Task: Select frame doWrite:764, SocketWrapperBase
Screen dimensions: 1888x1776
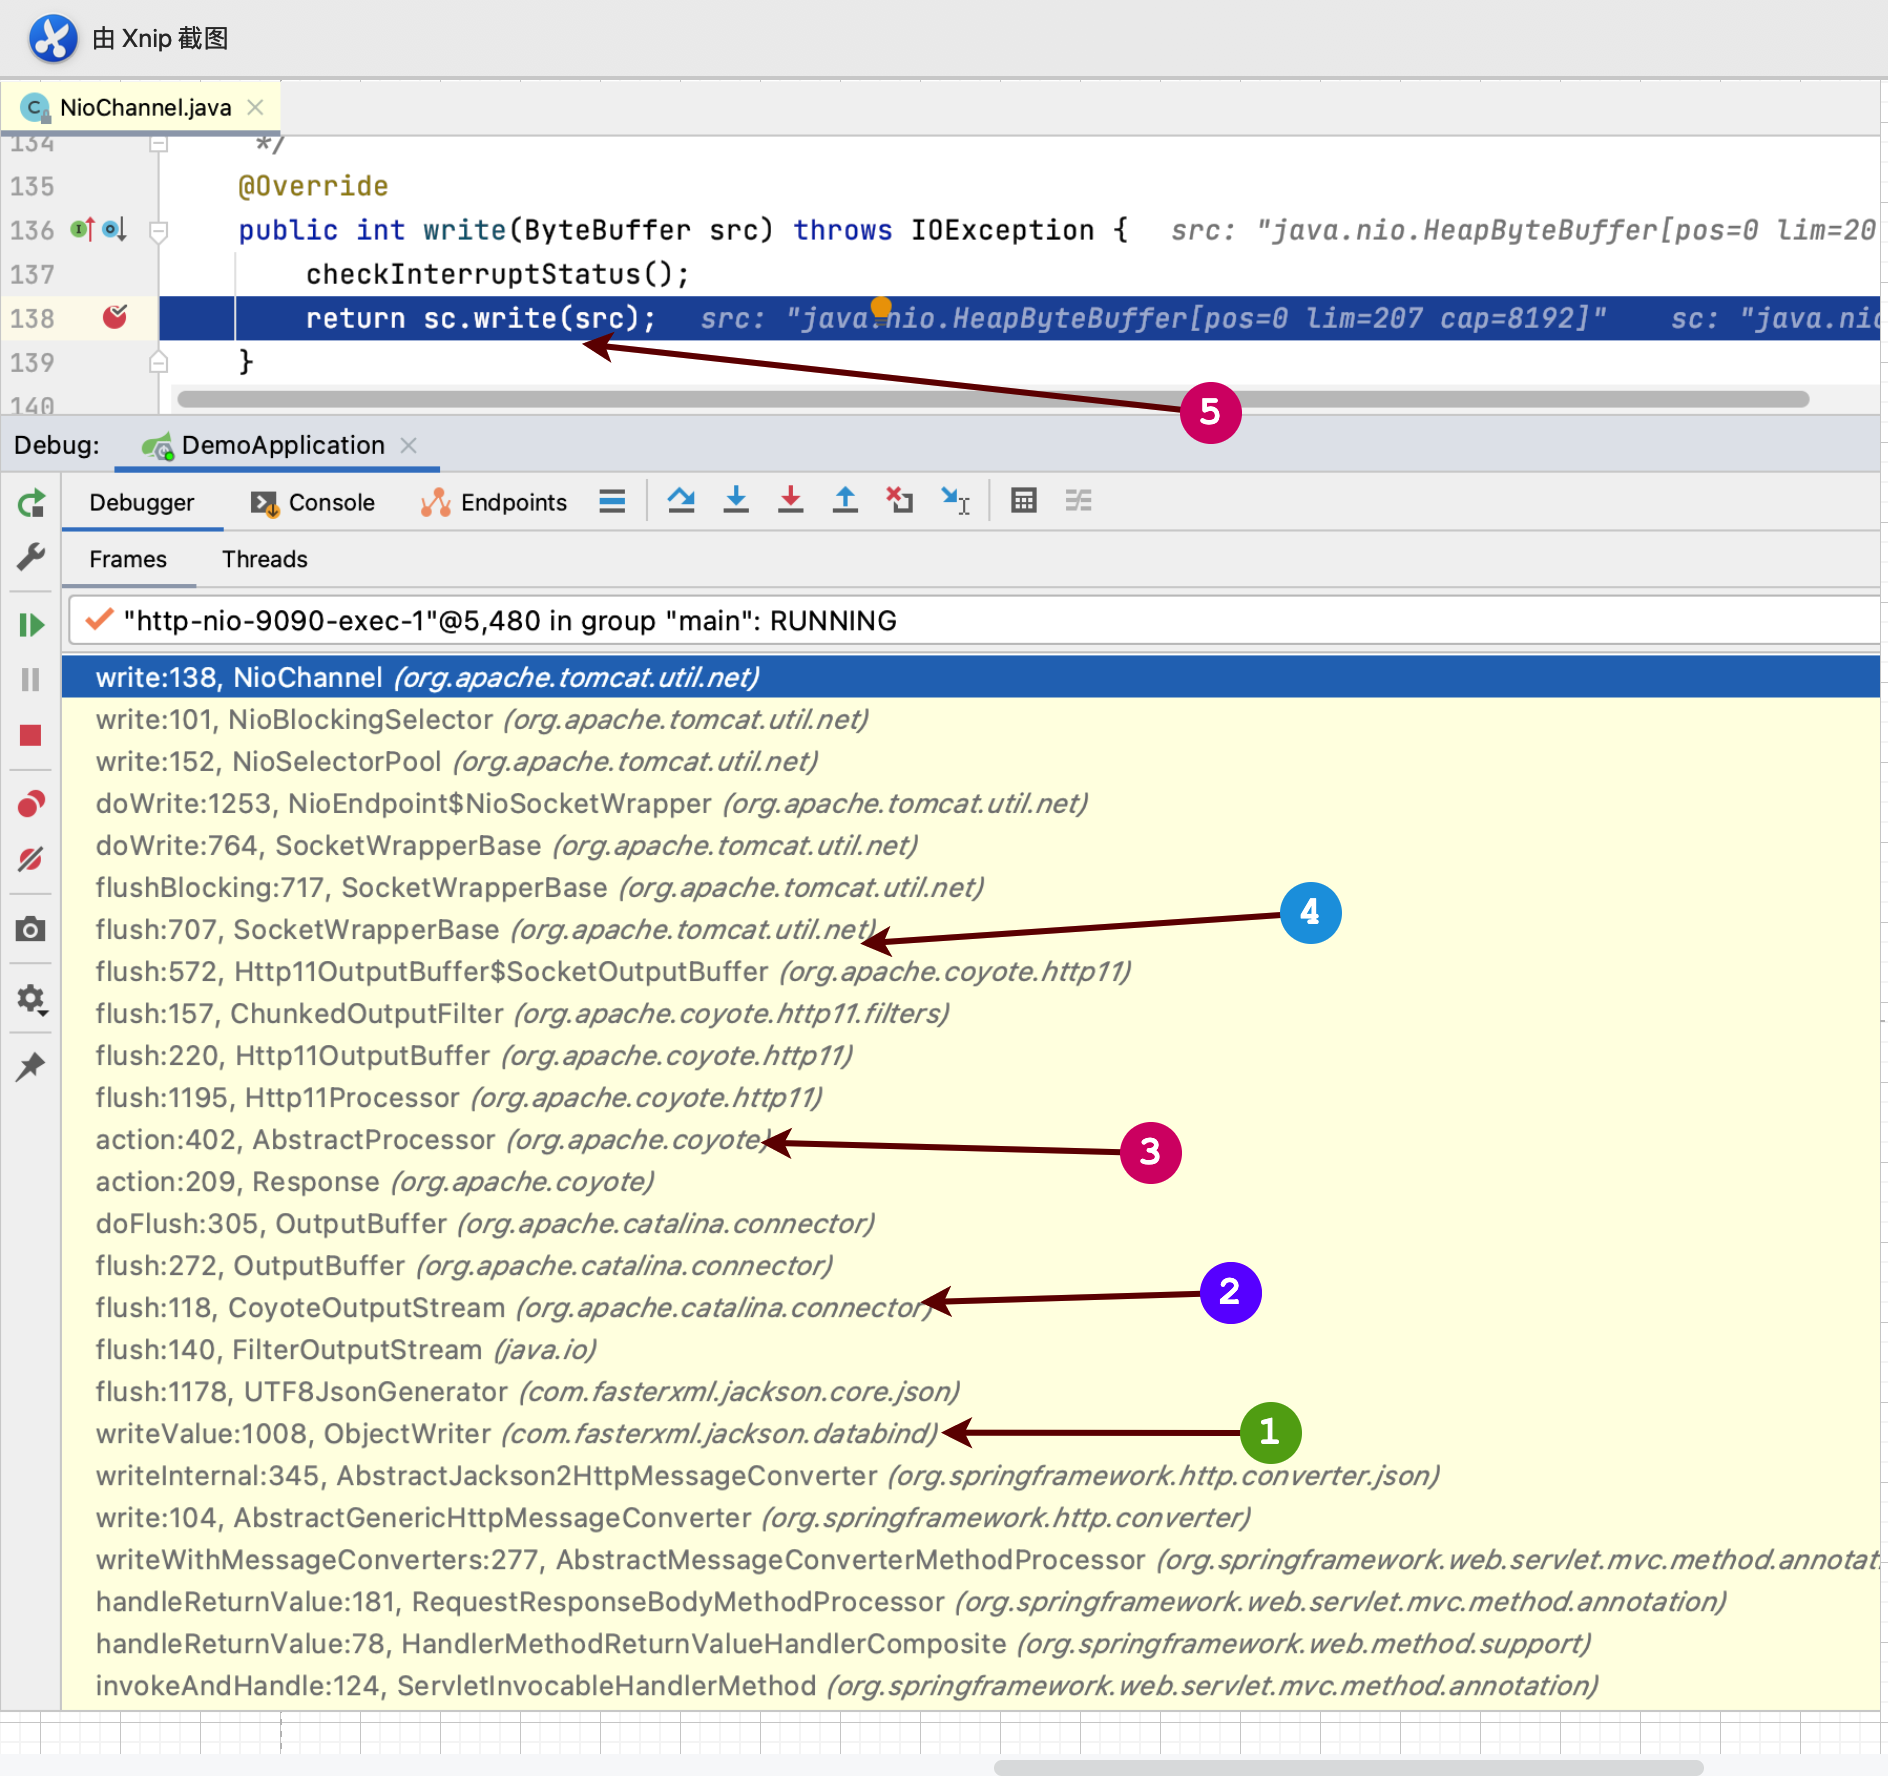Action: [x=970, y=845]
